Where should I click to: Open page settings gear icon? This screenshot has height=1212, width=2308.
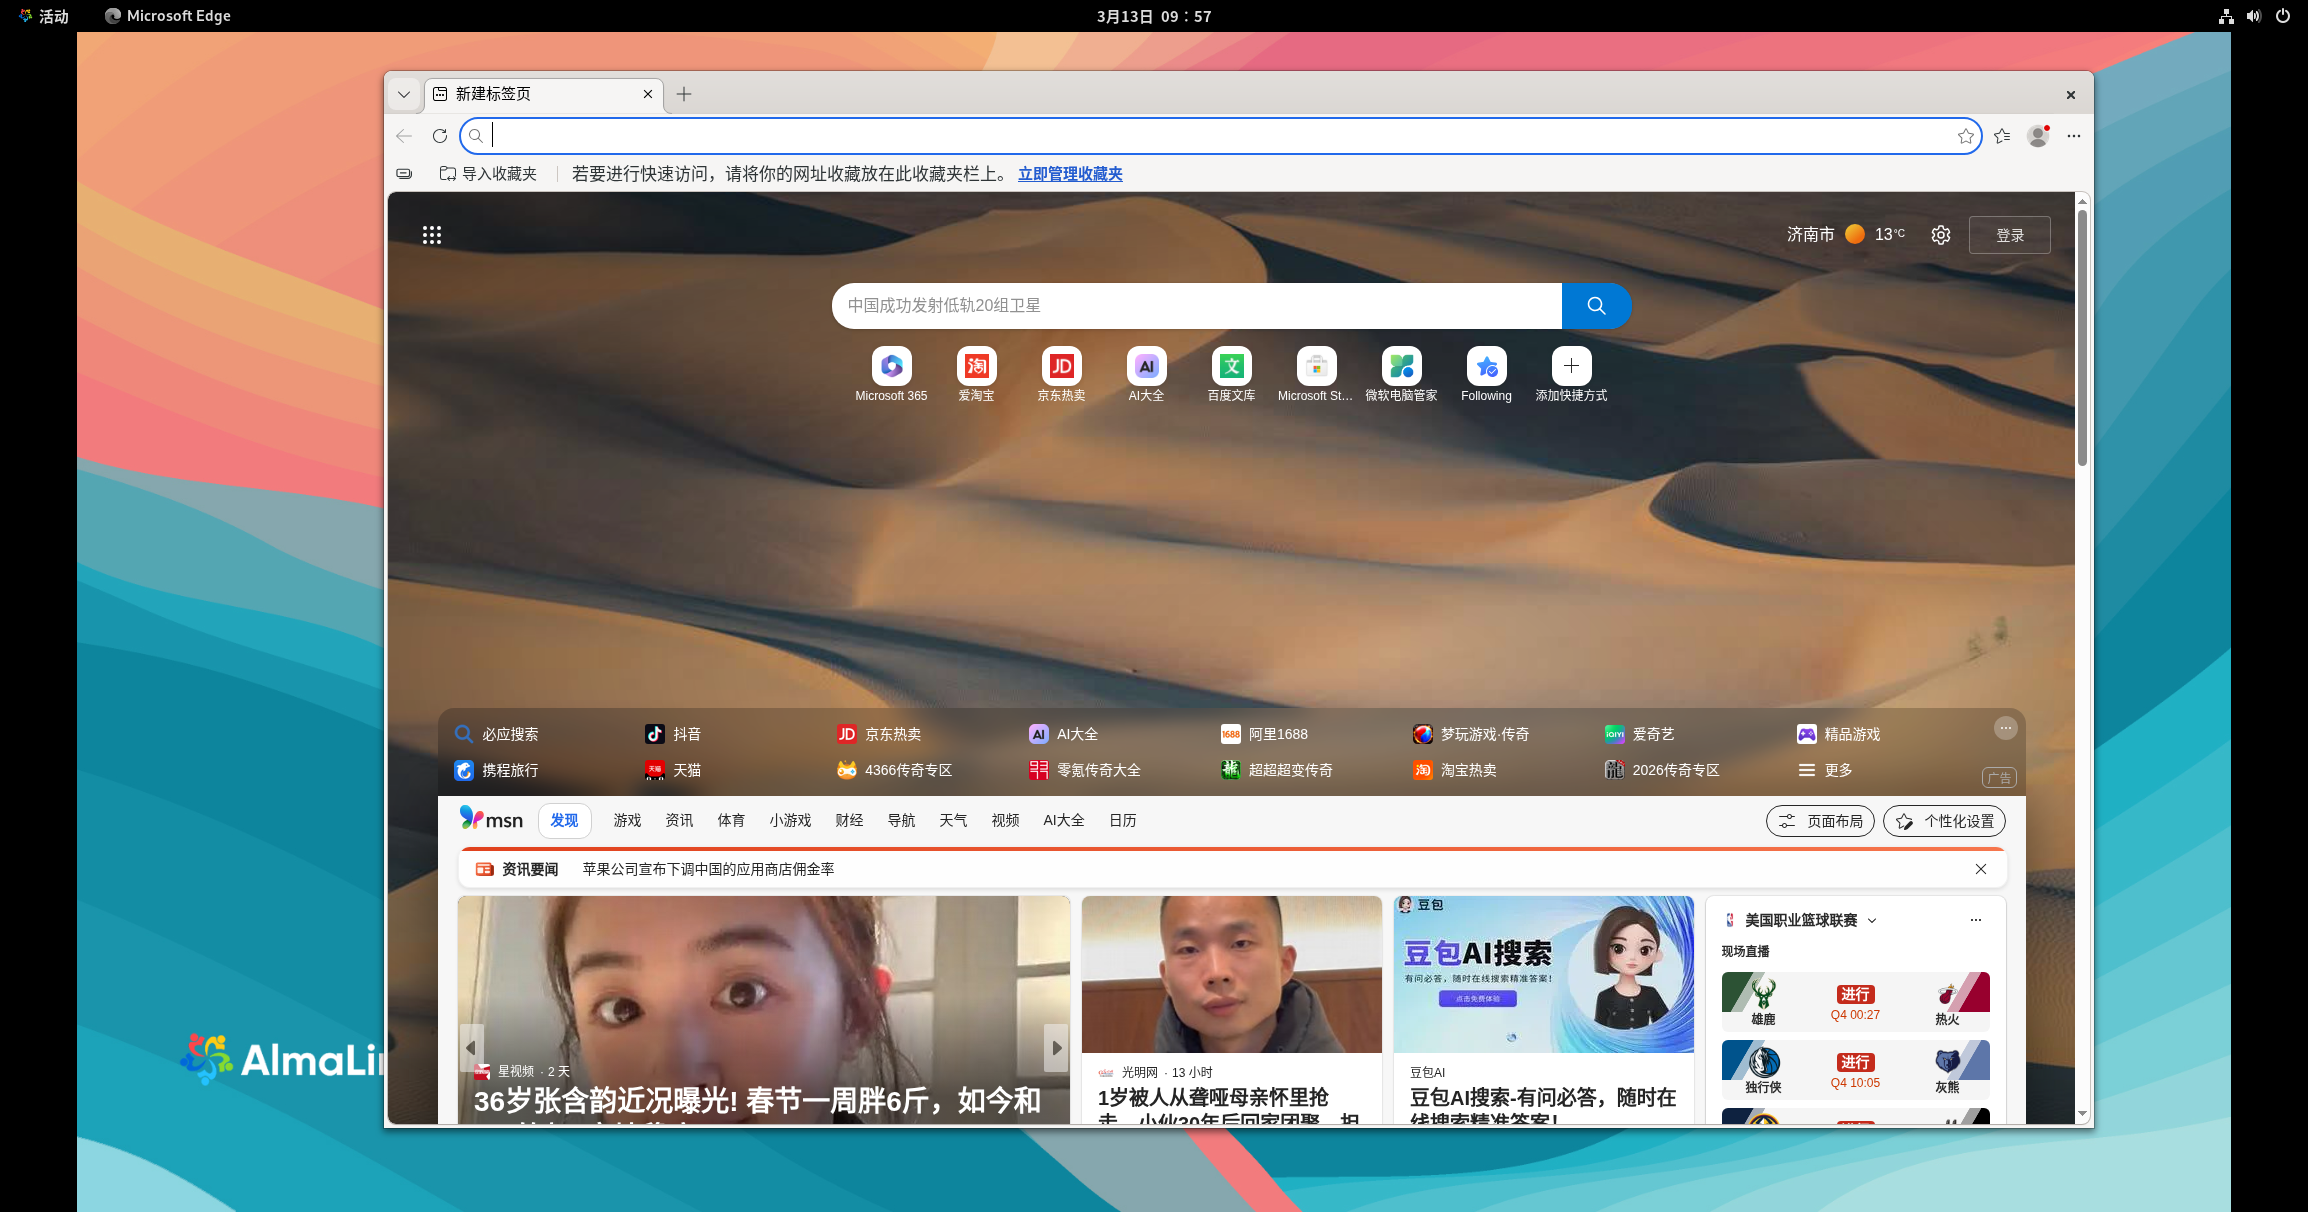(x=1940, y=235)
